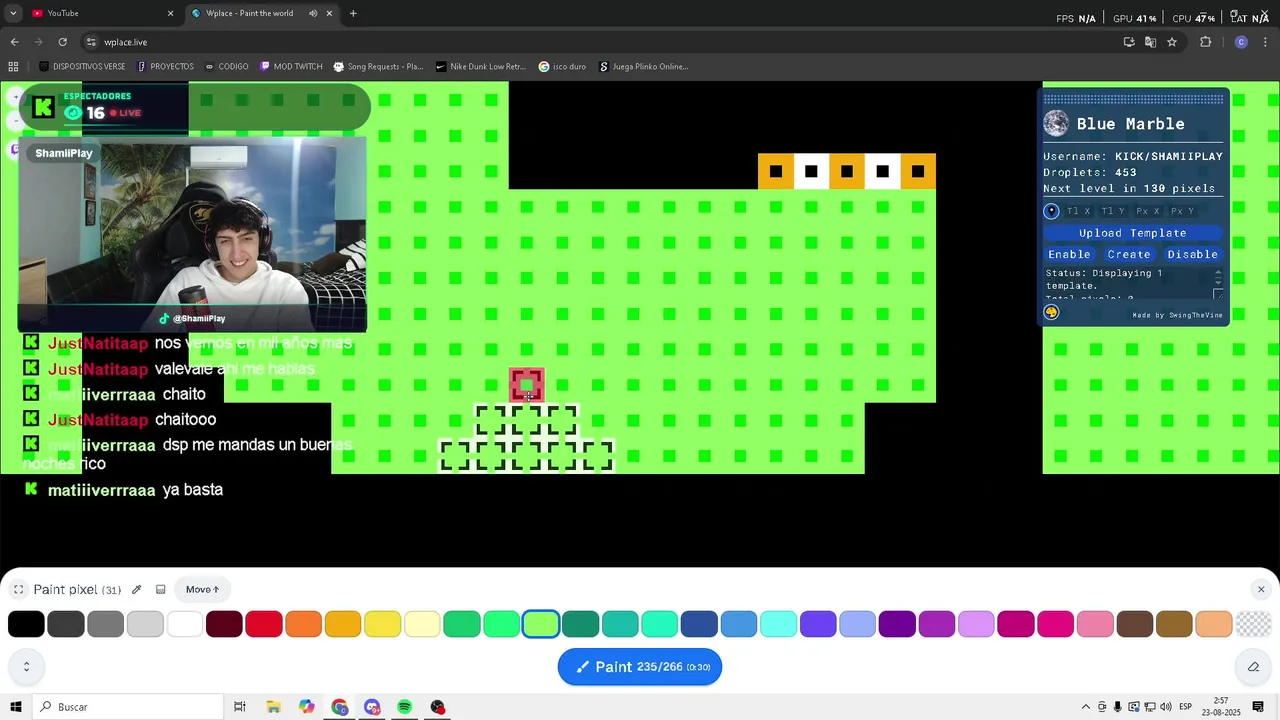Click the Blue Marble dotted drag bar

coord(1133,98)
